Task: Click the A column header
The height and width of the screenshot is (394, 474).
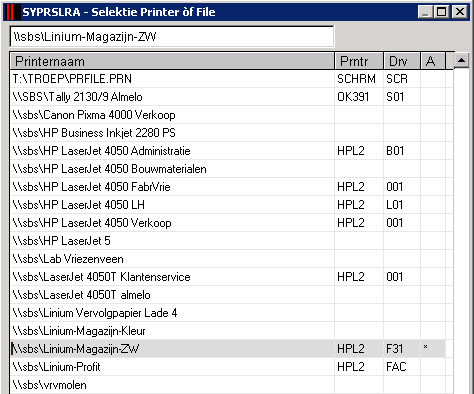Action: click(433, 61)
